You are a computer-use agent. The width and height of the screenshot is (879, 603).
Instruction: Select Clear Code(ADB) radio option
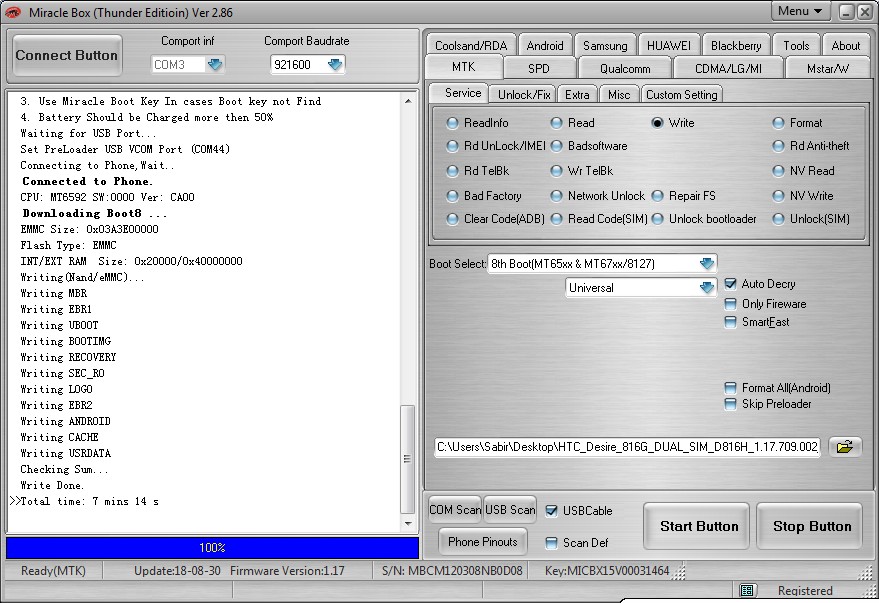(x=452, y=219)
